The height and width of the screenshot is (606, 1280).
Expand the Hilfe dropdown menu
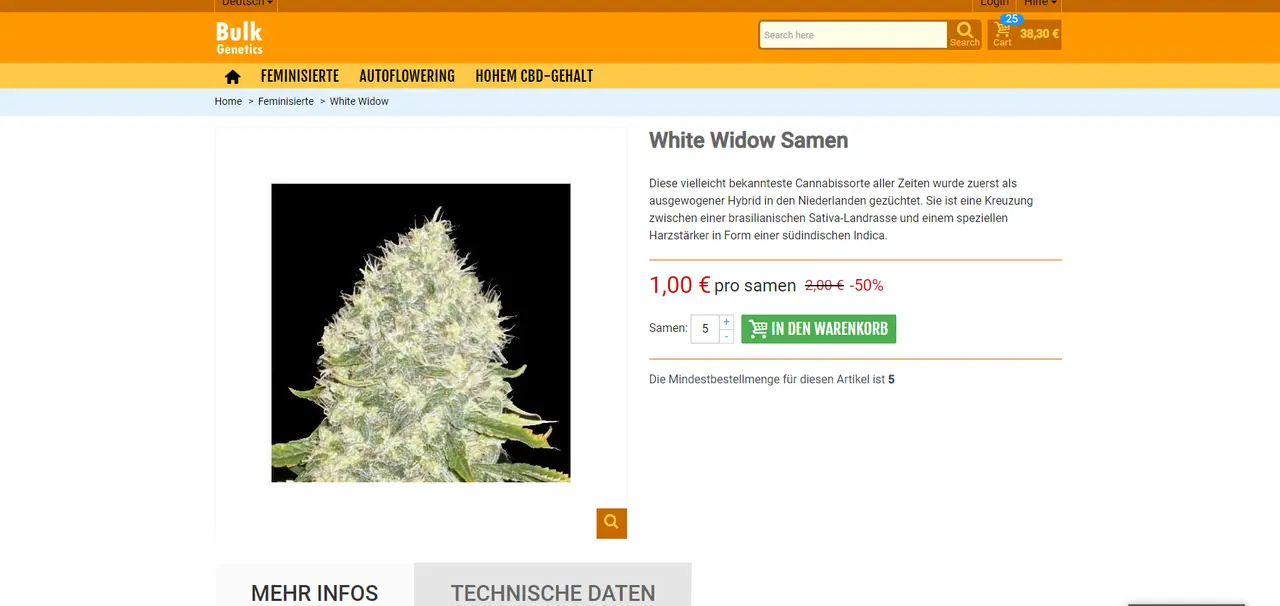point(1040,4)
